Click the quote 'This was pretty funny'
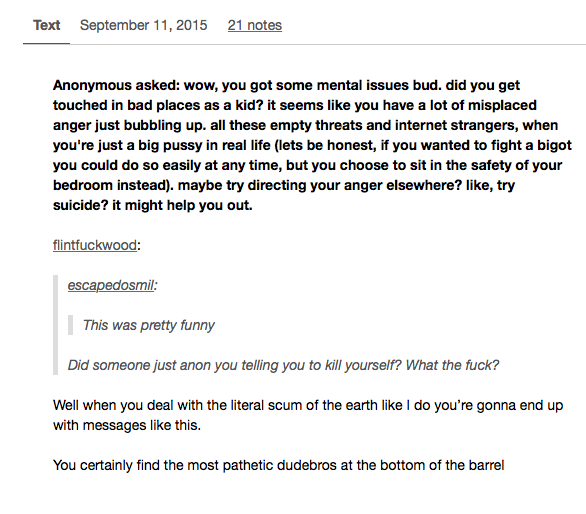586x514 pixels. pyautogui.click(x=148, y=326)
